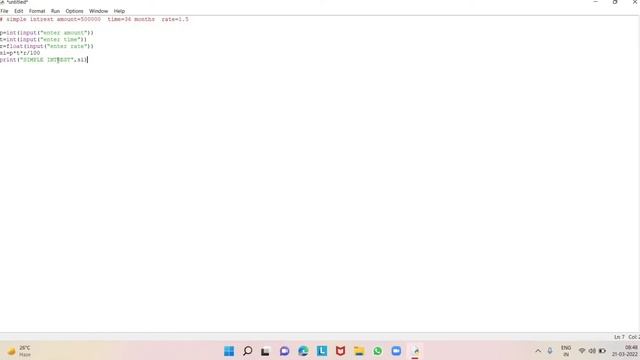Viewport: 640px width, 360px height.
Task: Open the Run menu
Action: (55, 11)
